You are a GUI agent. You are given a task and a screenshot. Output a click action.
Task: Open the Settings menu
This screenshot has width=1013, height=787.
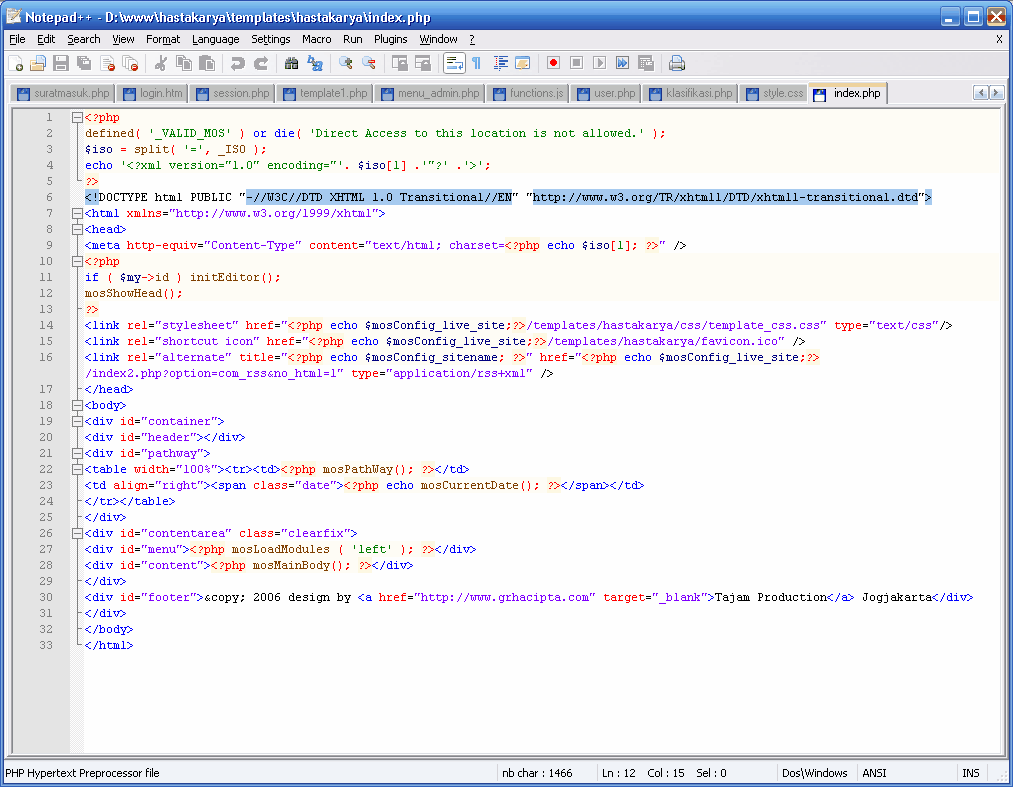coord(271,39)
